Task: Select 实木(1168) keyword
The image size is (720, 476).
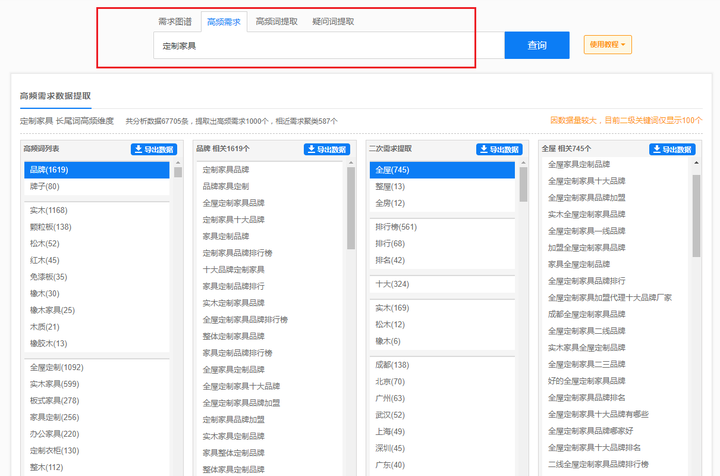Action: [97, 210]
